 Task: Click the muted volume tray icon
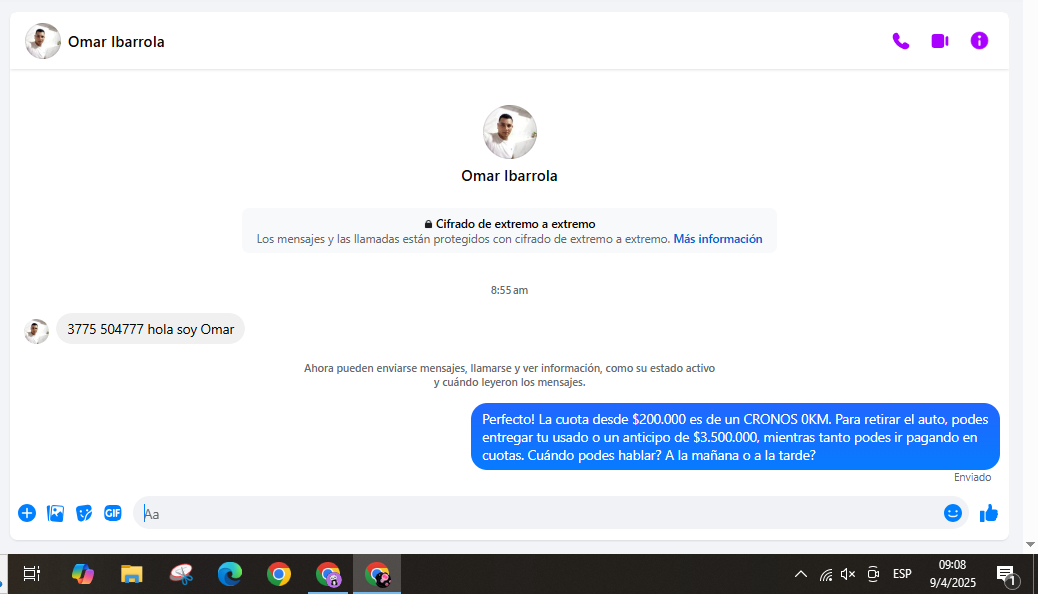(848, 574)
